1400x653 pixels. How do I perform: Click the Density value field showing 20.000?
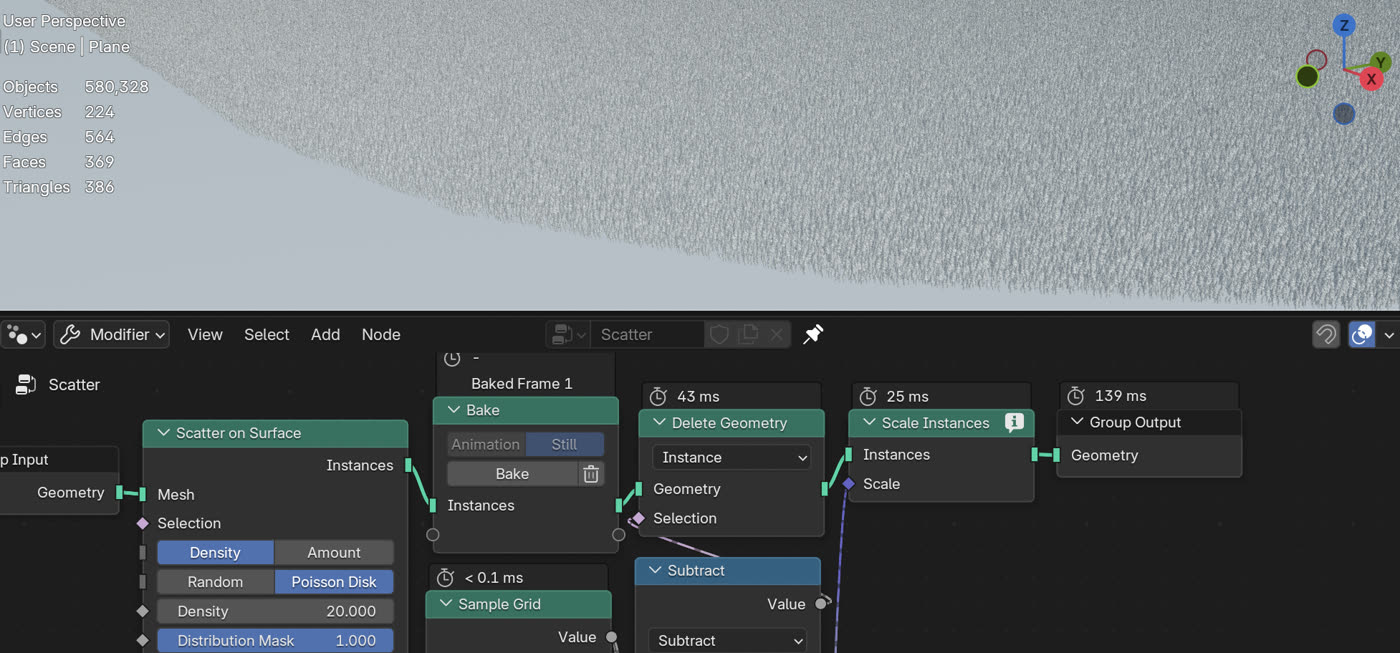(x=275, y=612)
